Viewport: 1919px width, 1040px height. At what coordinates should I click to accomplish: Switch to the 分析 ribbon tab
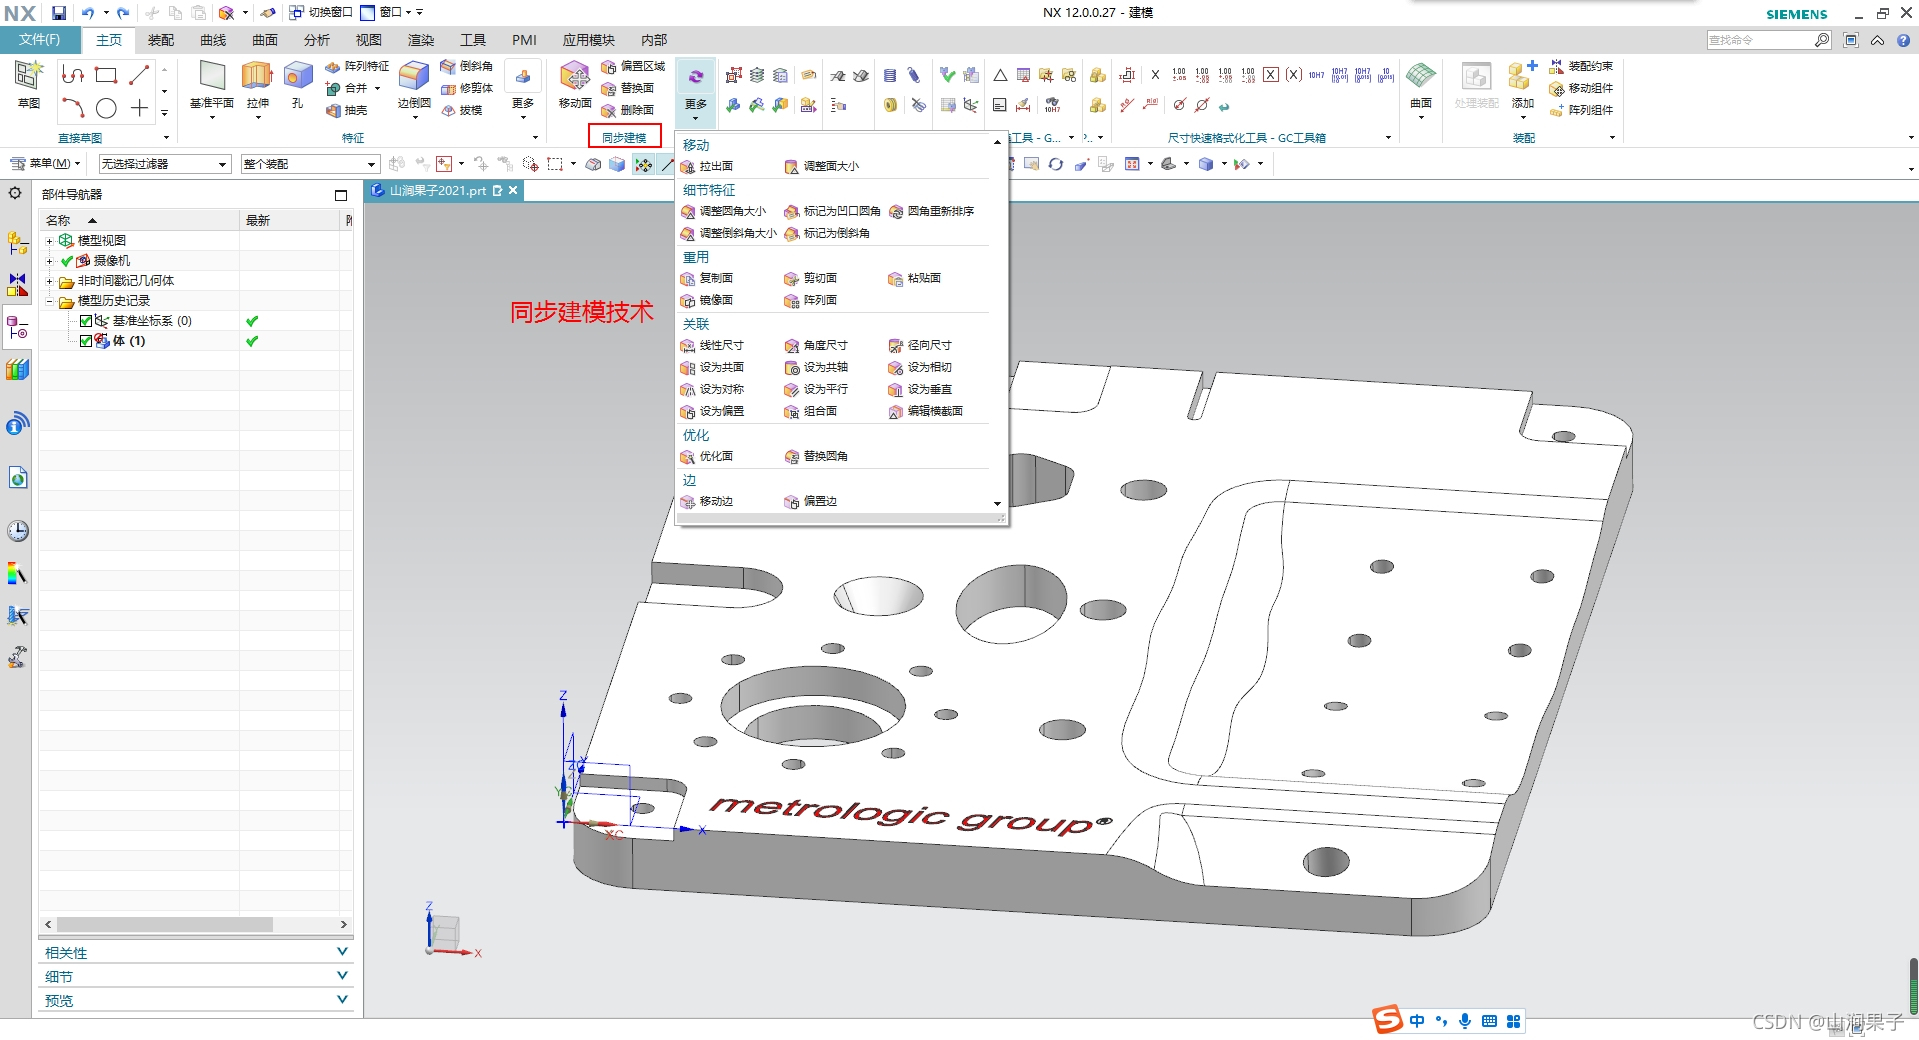point(317,40)
